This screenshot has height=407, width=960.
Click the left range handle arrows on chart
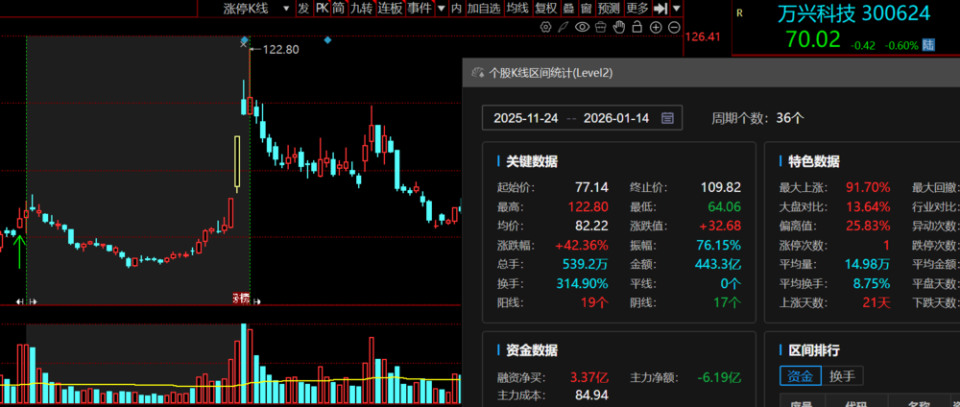click(x=26, y=301)
